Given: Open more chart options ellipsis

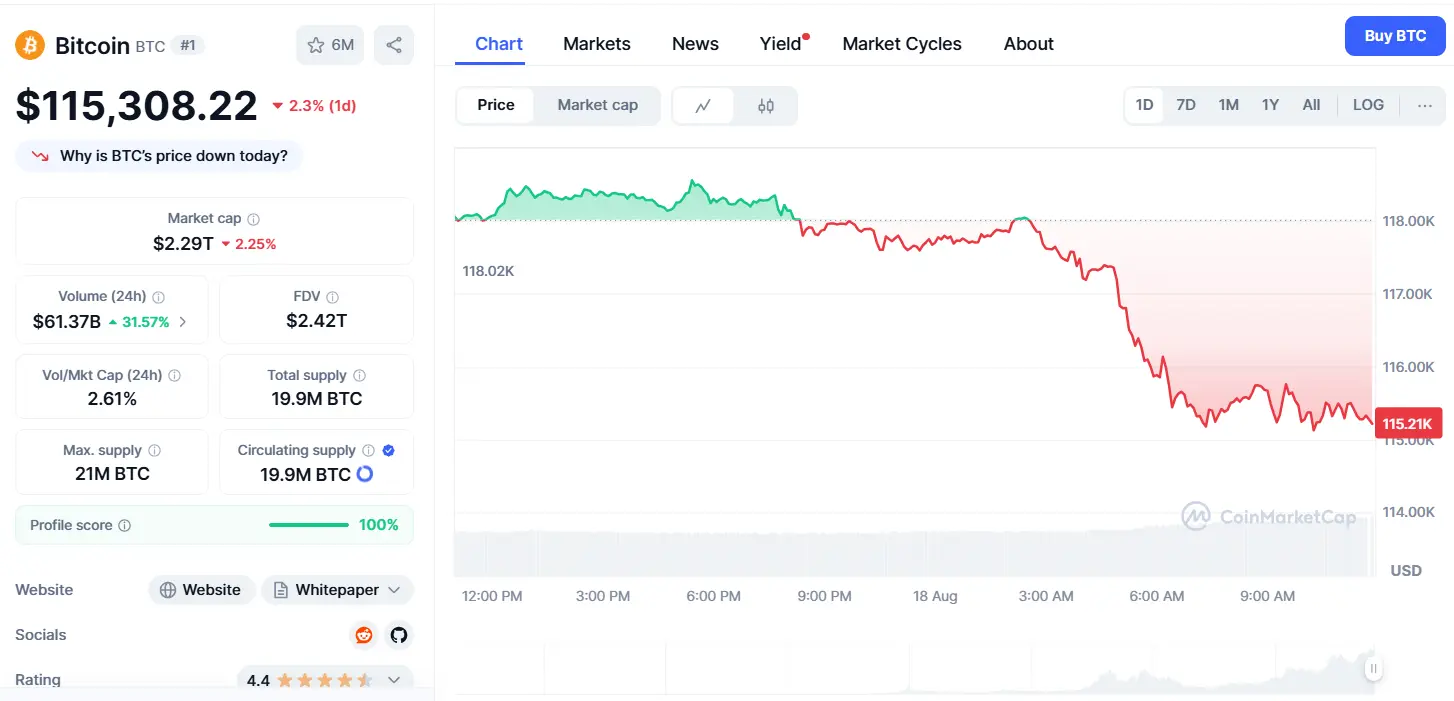Looking at the screenshot, I should [1425, 105].
